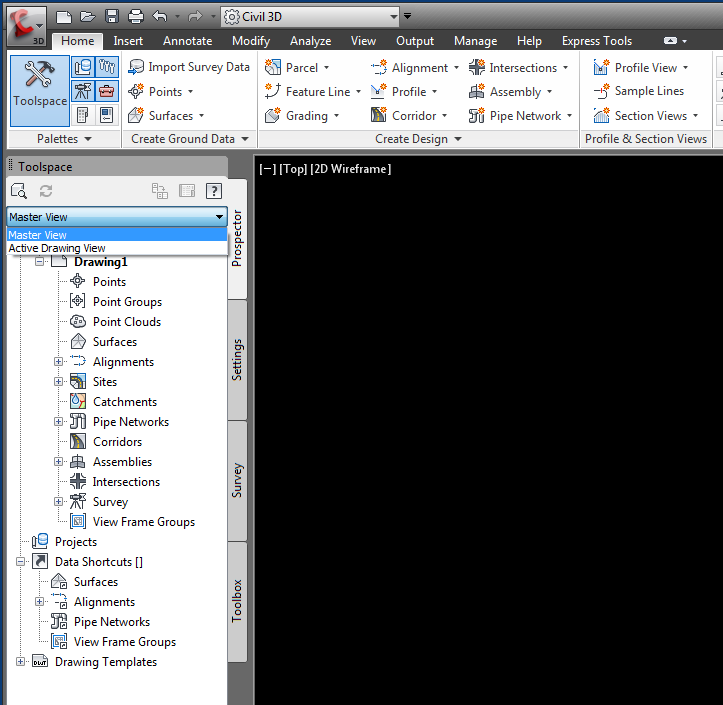This screenshot has height=705, width=723.
Task: Toggle the Settings tab display icon
Action: click(107, 67)
